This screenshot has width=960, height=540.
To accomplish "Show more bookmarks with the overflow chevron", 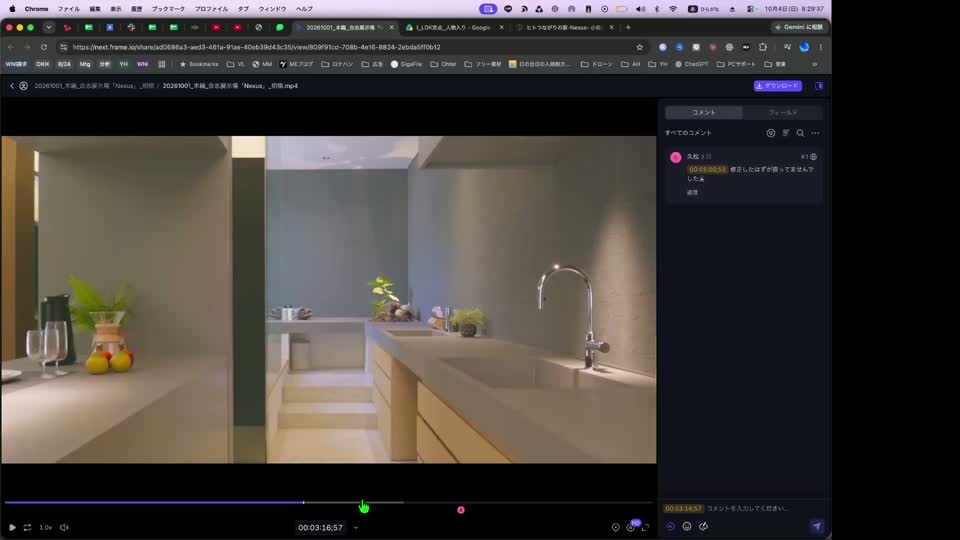I will point(814,64).
